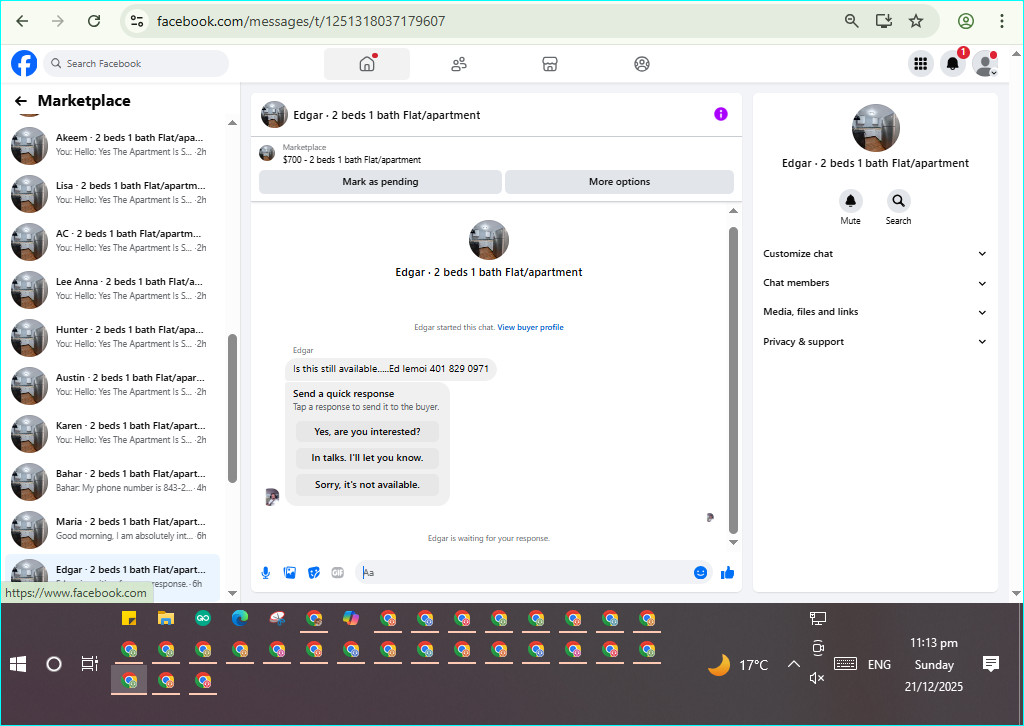Click the Facebook logo

pyautogui.click(x=24, y=63)
